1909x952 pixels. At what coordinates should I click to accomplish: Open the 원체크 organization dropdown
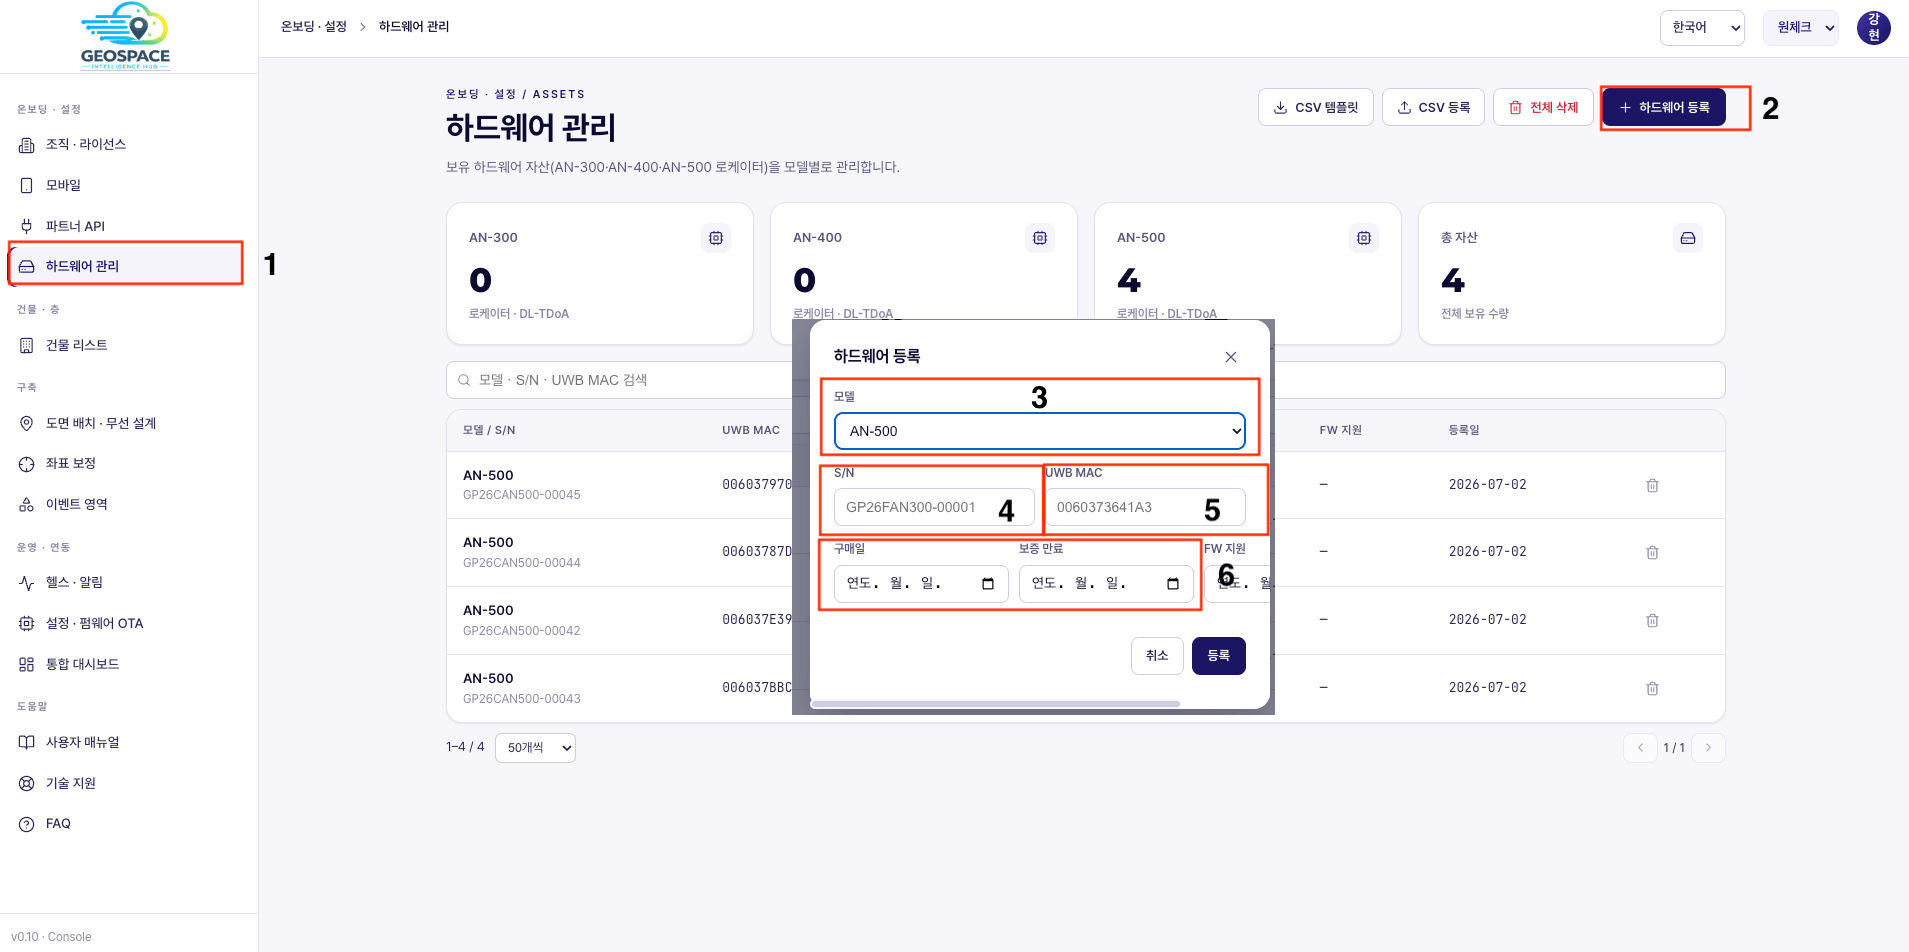[1801, 28]
